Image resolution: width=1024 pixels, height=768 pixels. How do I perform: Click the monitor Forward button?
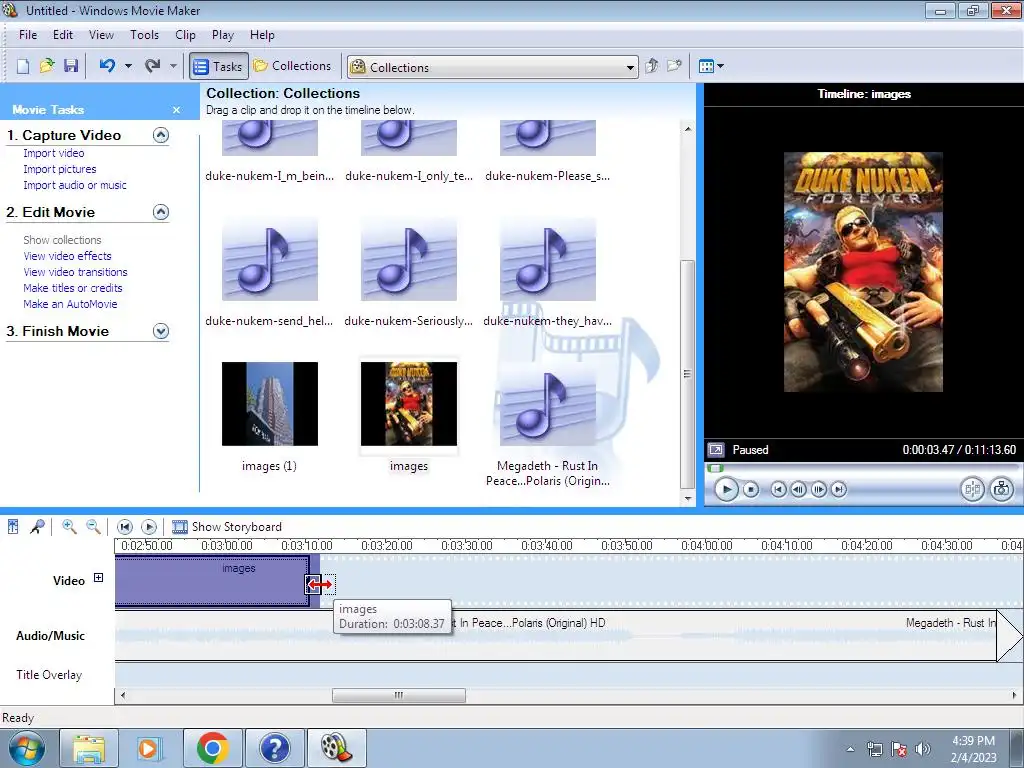point(839,489)
